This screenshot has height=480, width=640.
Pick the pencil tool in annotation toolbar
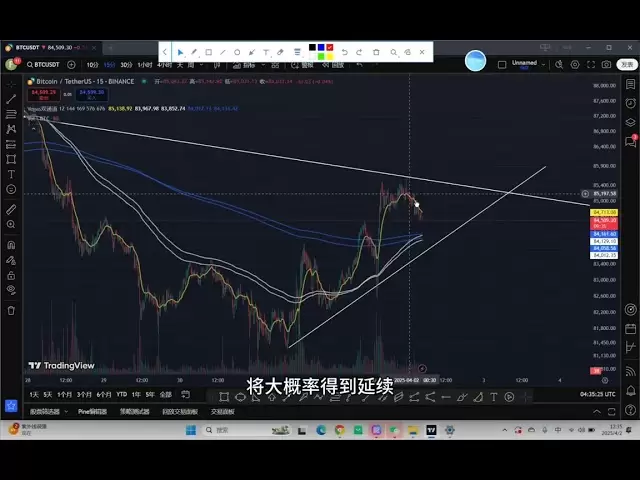tap(194, 52)
